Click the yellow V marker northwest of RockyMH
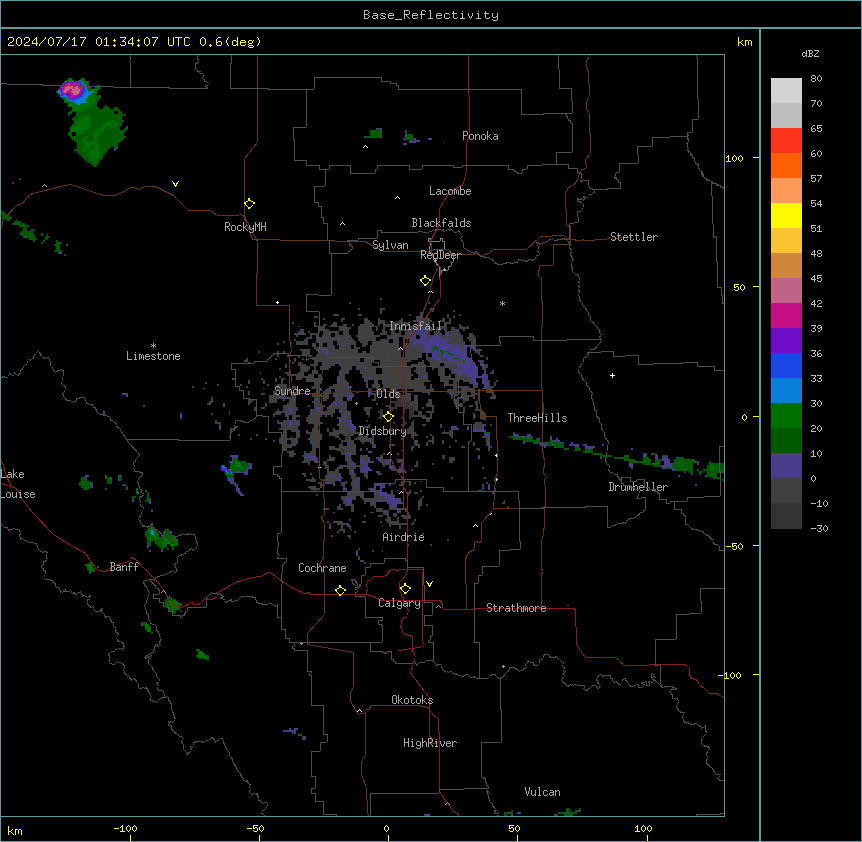Screen dimensions: 862x842 coord(175,184)
